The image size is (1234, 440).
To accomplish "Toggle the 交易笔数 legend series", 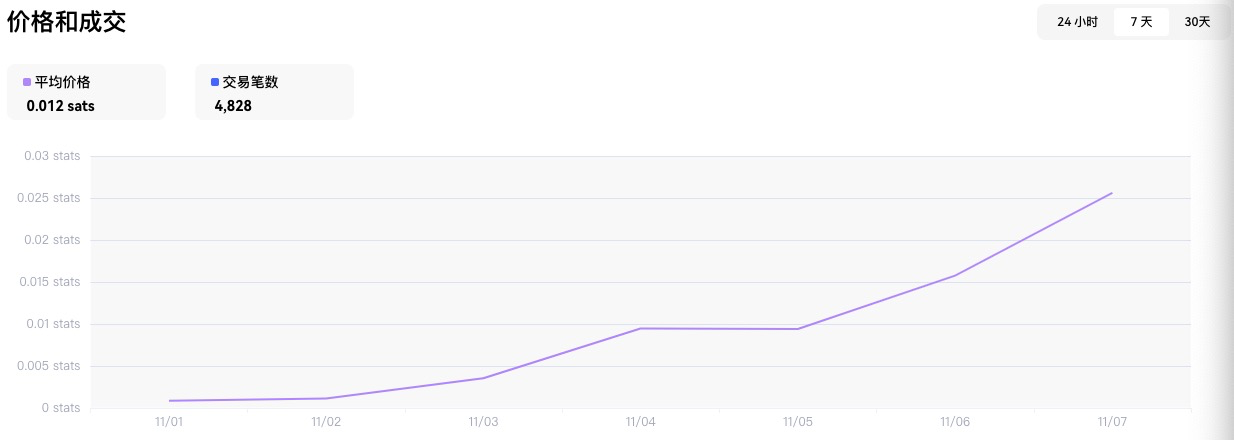I will pyautogui.click(x=250, y=82).
